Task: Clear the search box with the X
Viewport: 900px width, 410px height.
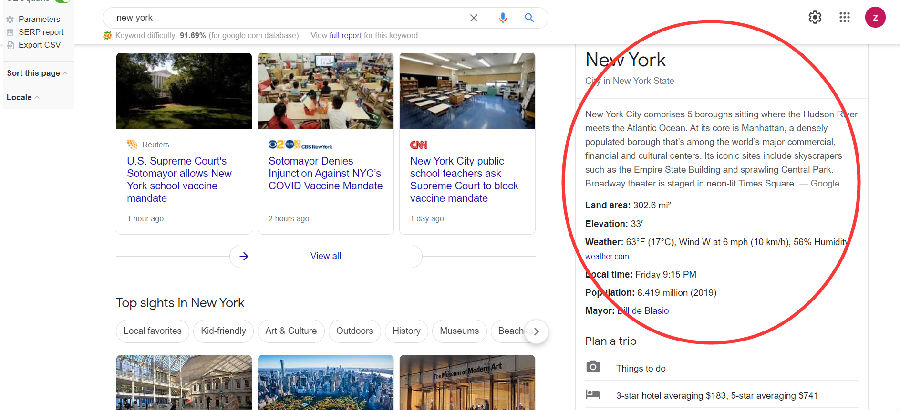Action: 474,18
